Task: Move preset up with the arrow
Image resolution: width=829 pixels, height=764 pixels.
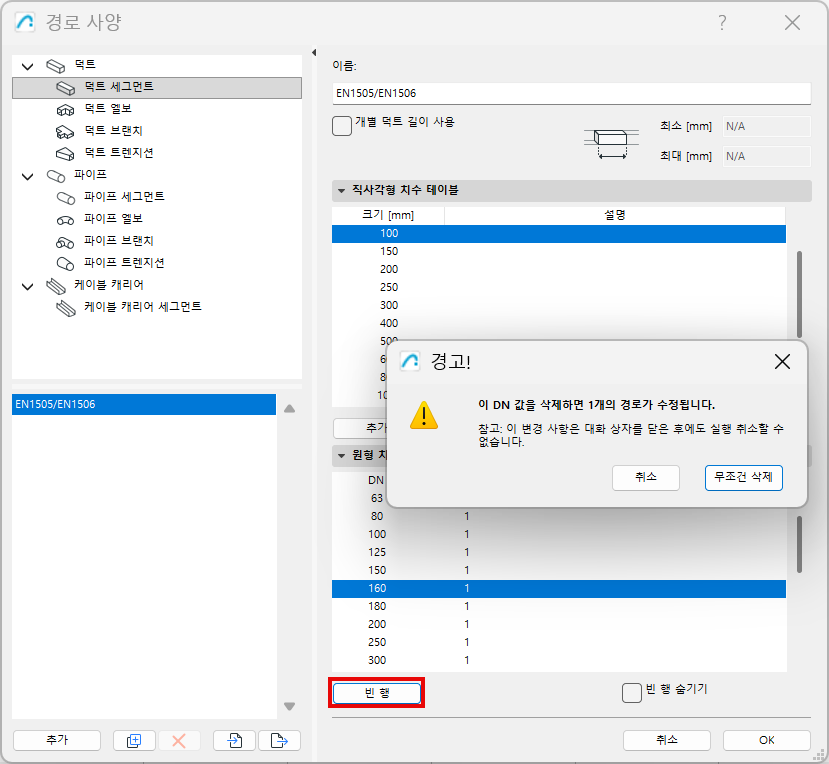Action: (x=289, y=409)
